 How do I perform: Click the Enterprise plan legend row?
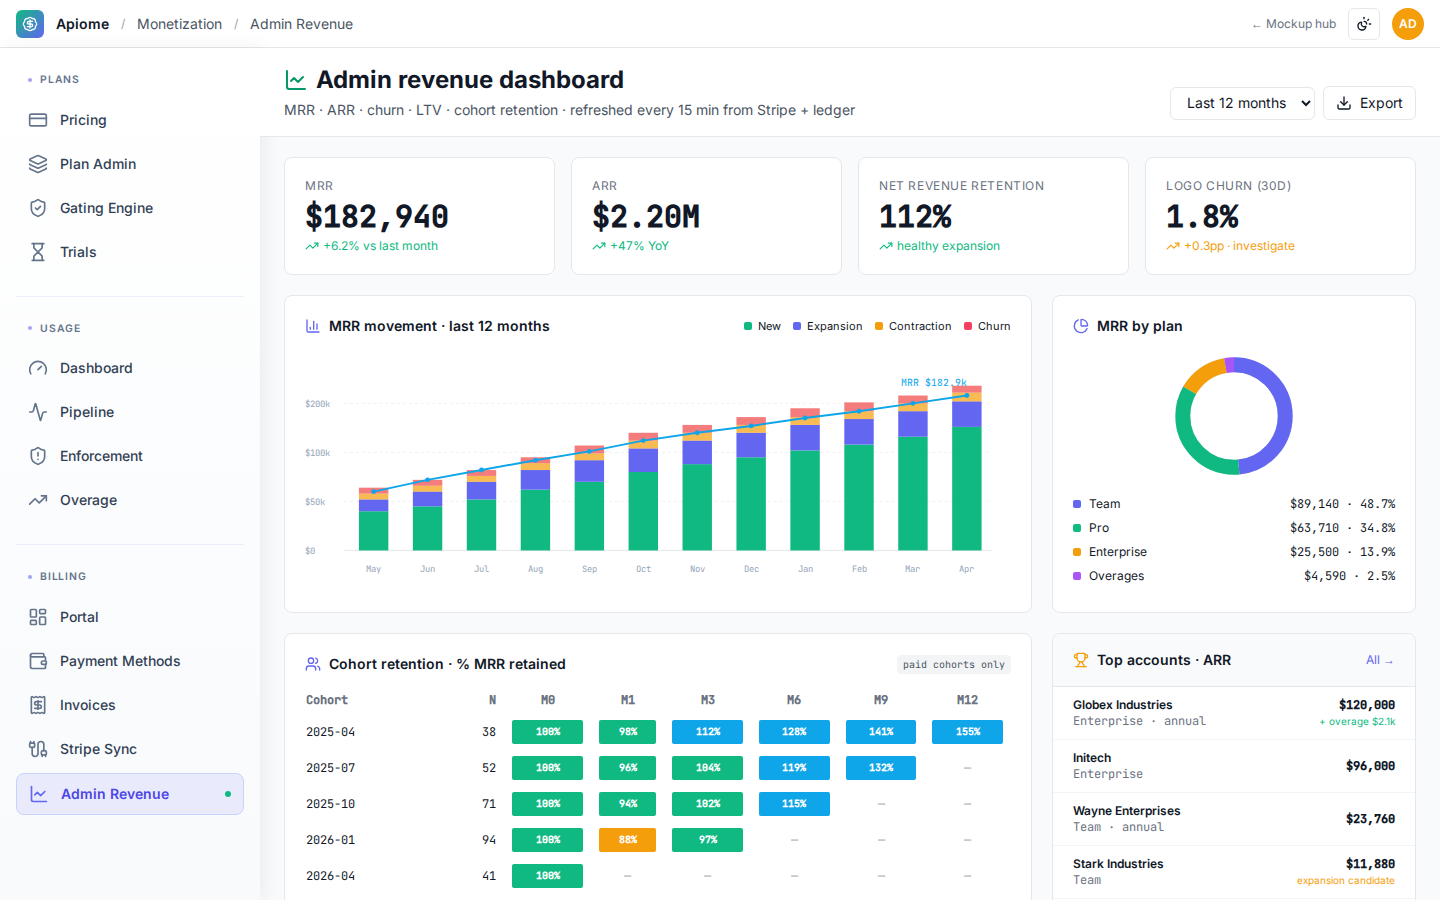coord(1234,552)
